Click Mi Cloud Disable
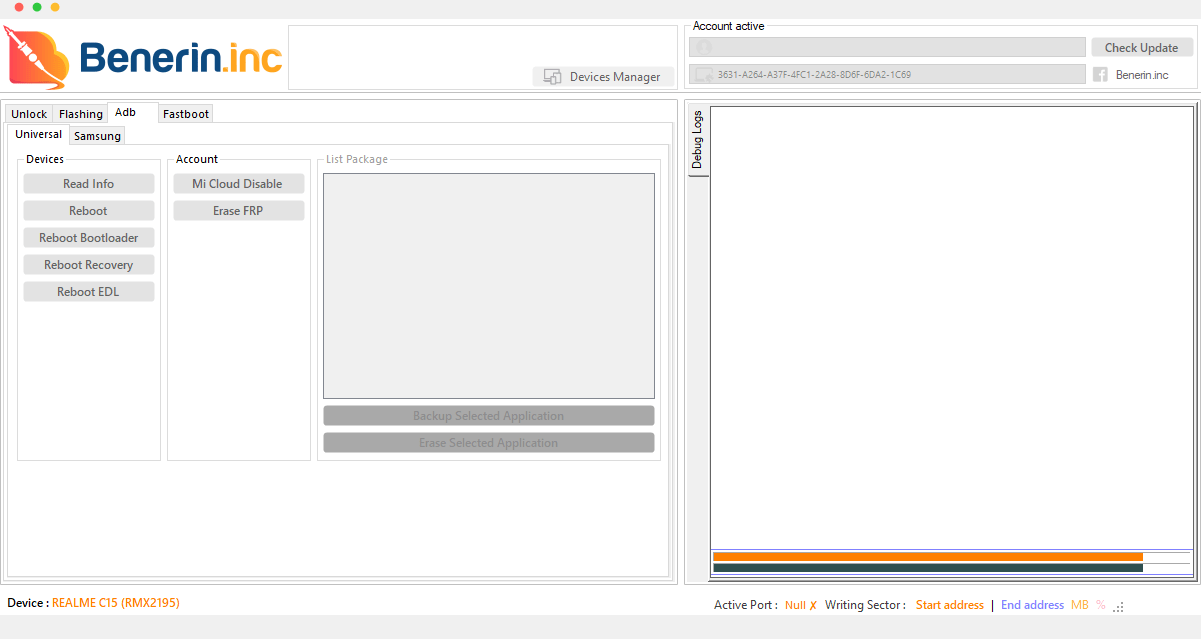This screenshot has width=1201, height=639. tap(238, 183)
